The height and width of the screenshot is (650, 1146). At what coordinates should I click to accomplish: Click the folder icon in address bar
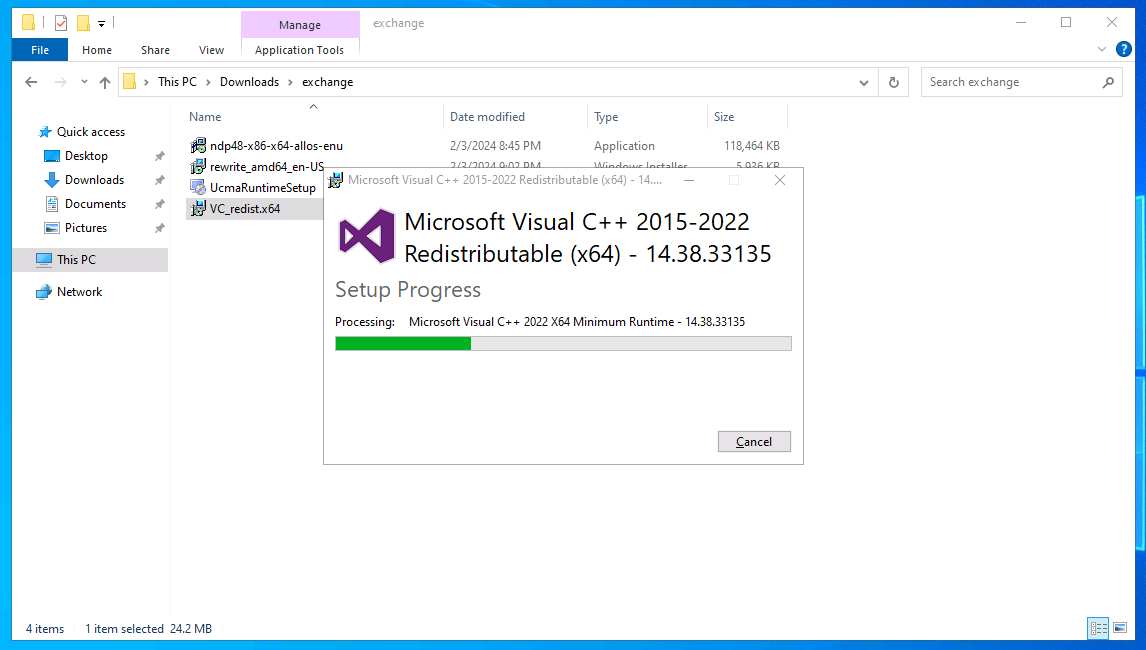click(x=129, y=82)
